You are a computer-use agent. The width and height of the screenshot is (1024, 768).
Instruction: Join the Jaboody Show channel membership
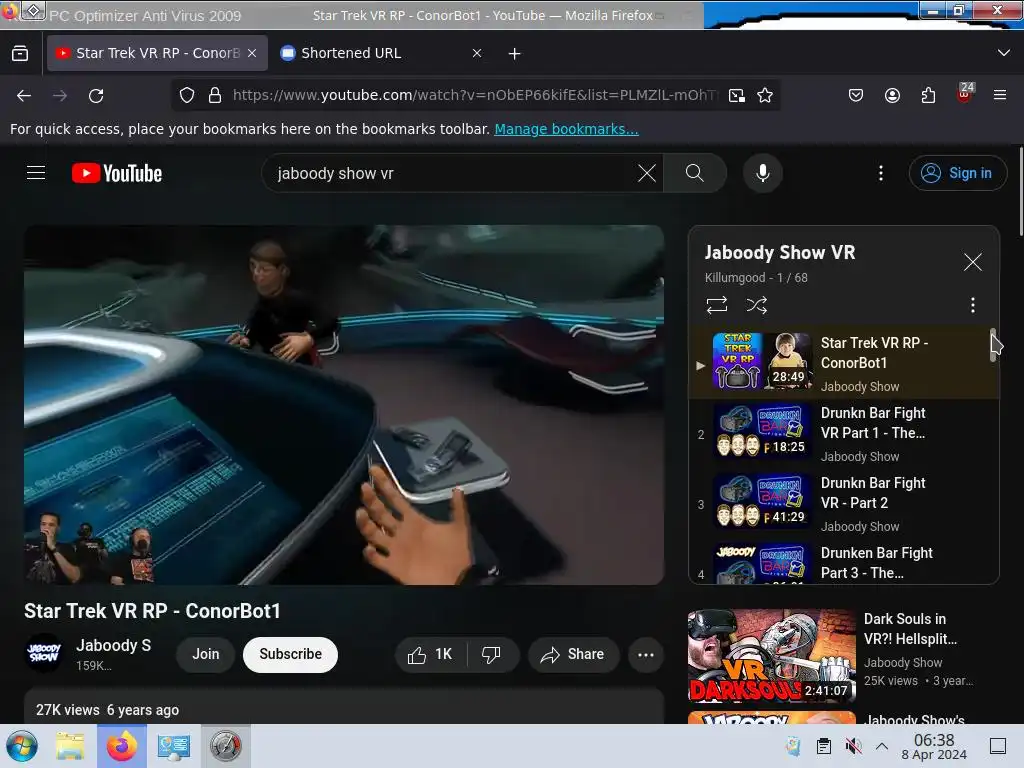[206, 654]
